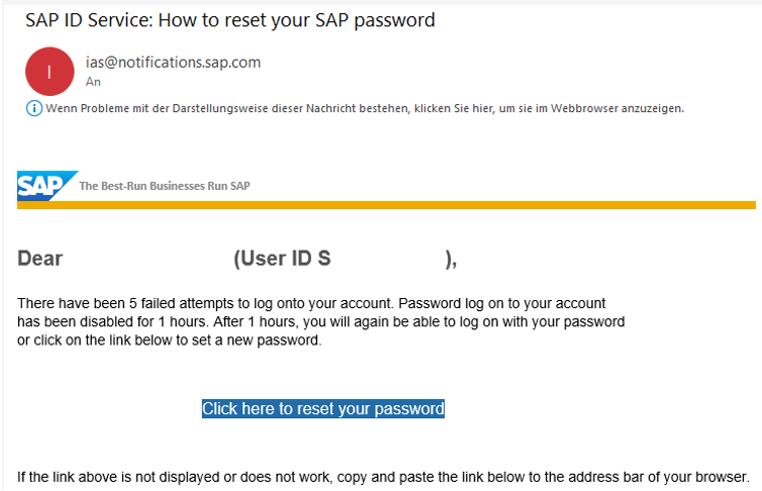Image resolution: width=762 pixels, height=491 pixels.
Task: Click the "An" recipient label
Action: (93, 82)
